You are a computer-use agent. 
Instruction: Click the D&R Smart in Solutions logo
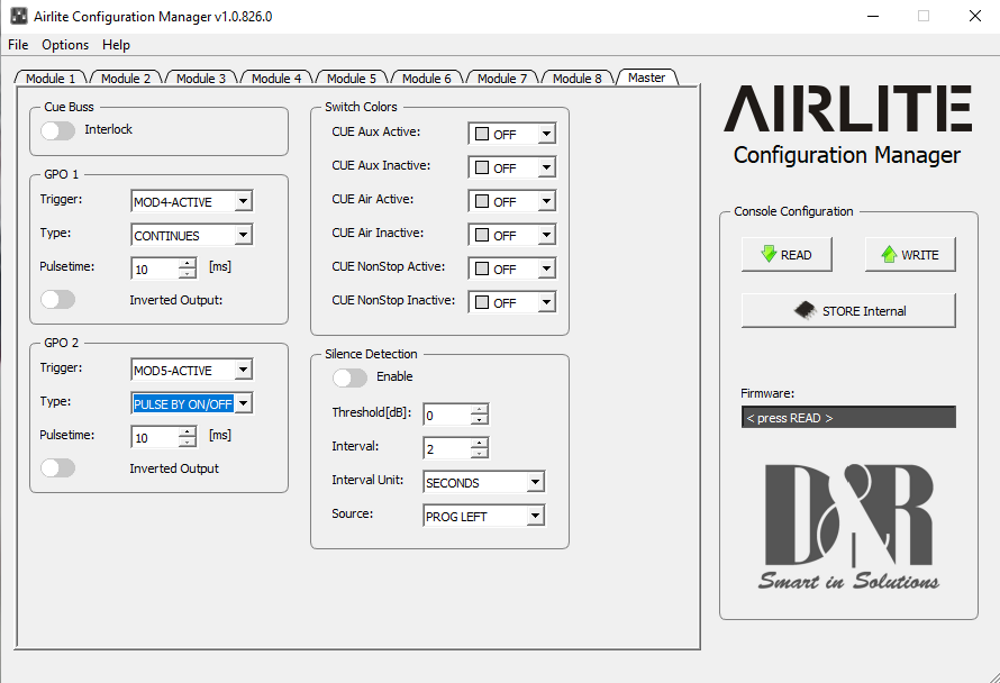coord(848,527)
